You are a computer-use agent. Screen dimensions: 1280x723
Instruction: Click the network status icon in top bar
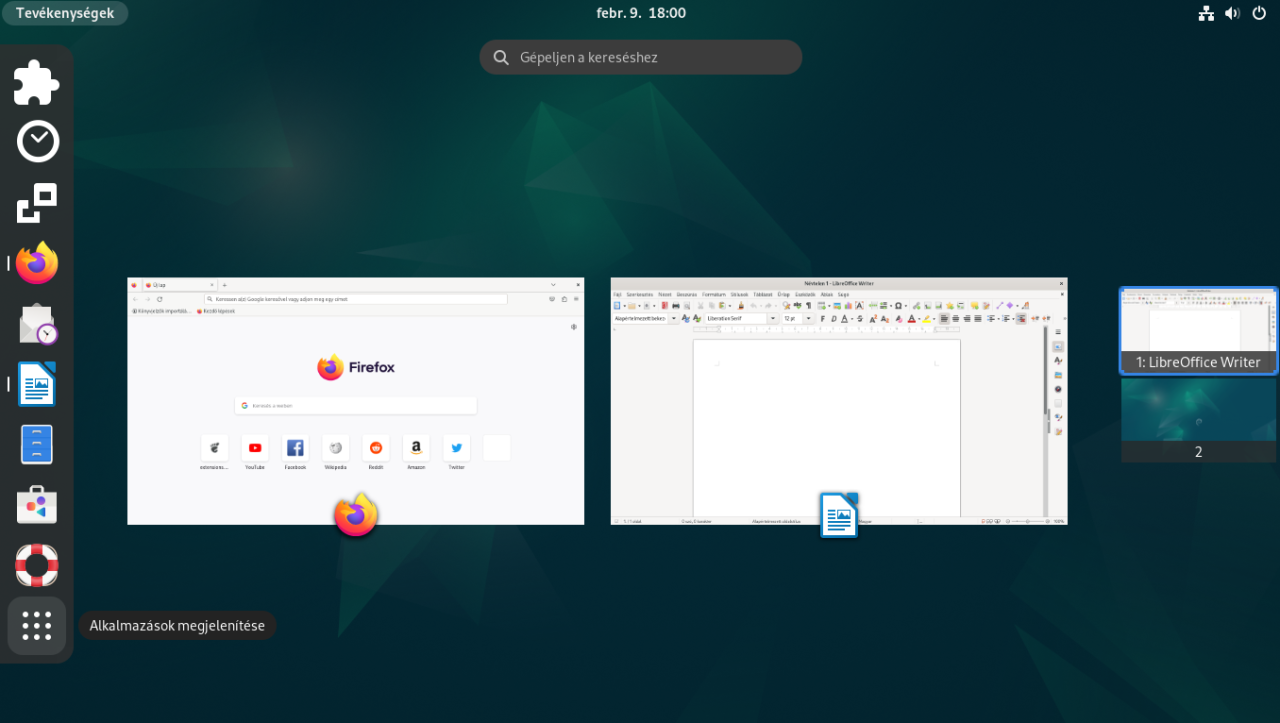(1206, 13)
